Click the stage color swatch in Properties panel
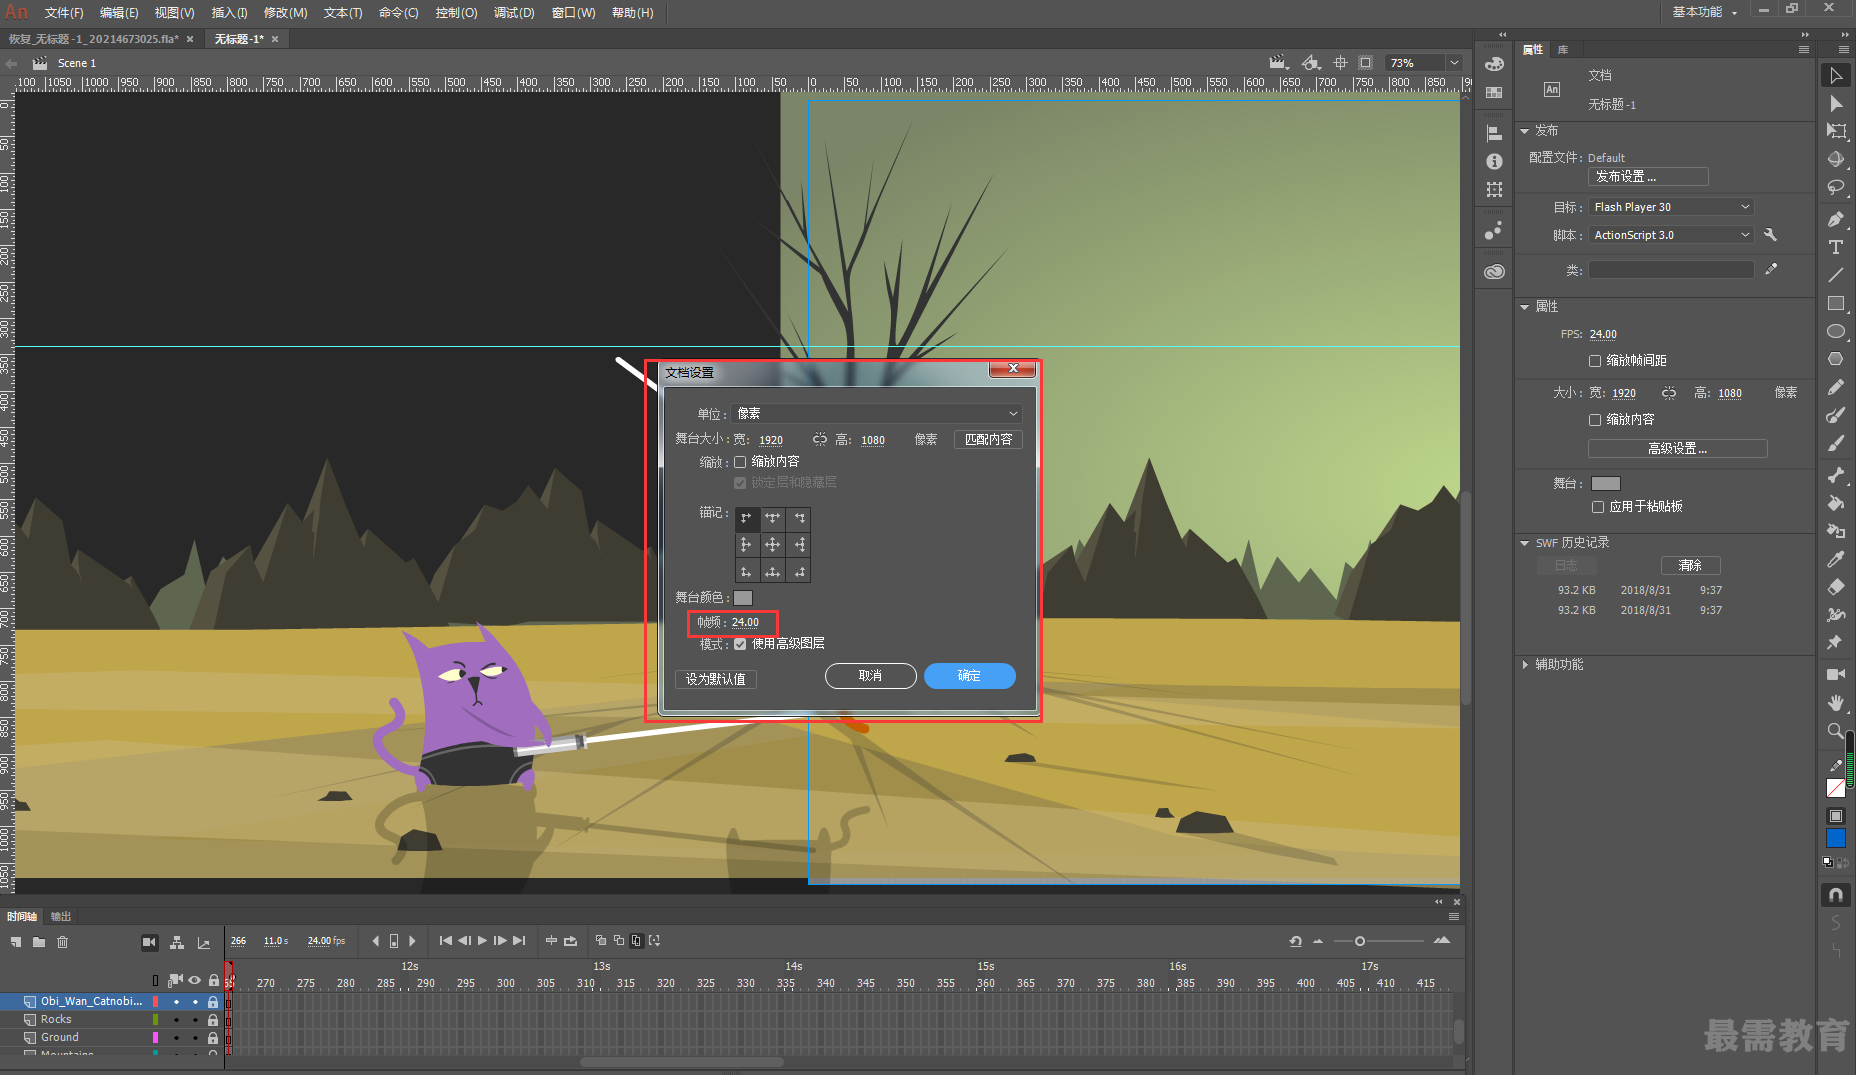 coord(1606,484)
